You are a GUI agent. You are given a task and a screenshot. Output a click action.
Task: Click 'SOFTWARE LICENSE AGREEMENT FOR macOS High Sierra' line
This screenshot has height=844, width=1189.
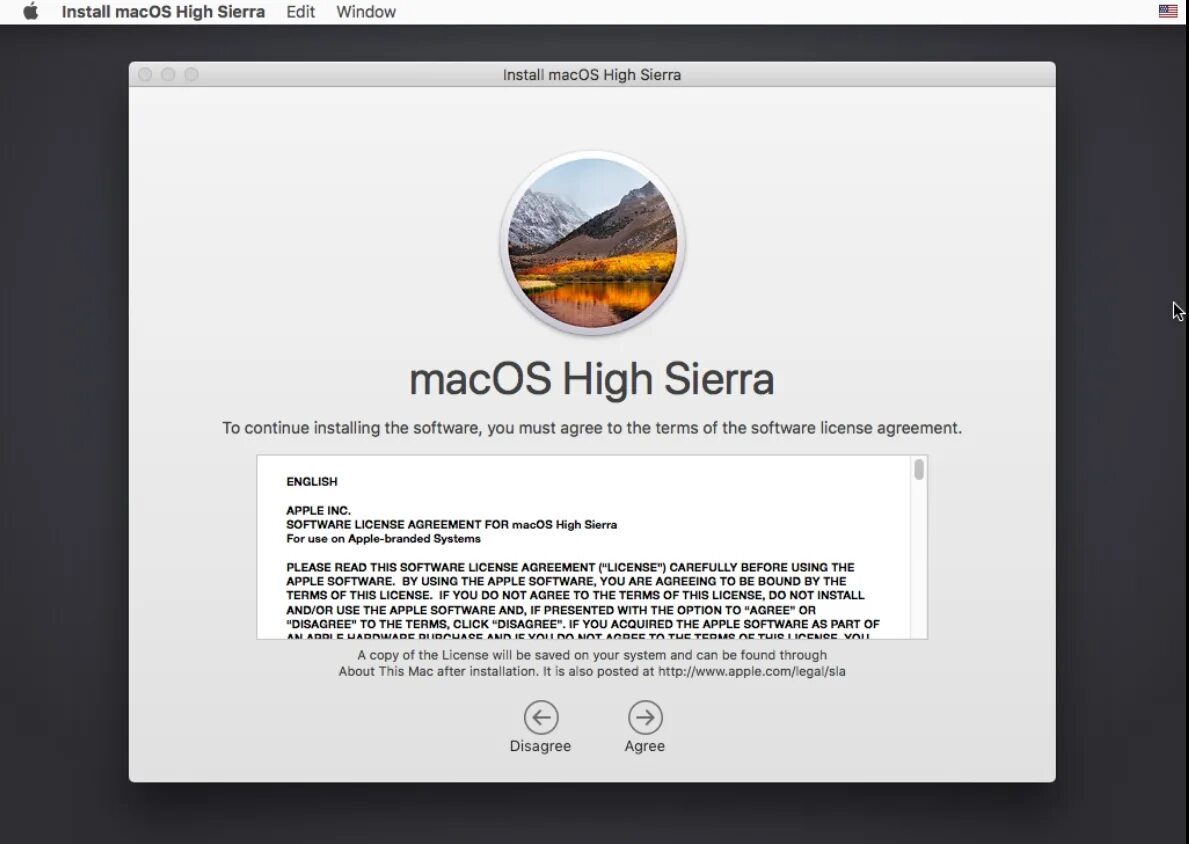[x=451, y=525]
